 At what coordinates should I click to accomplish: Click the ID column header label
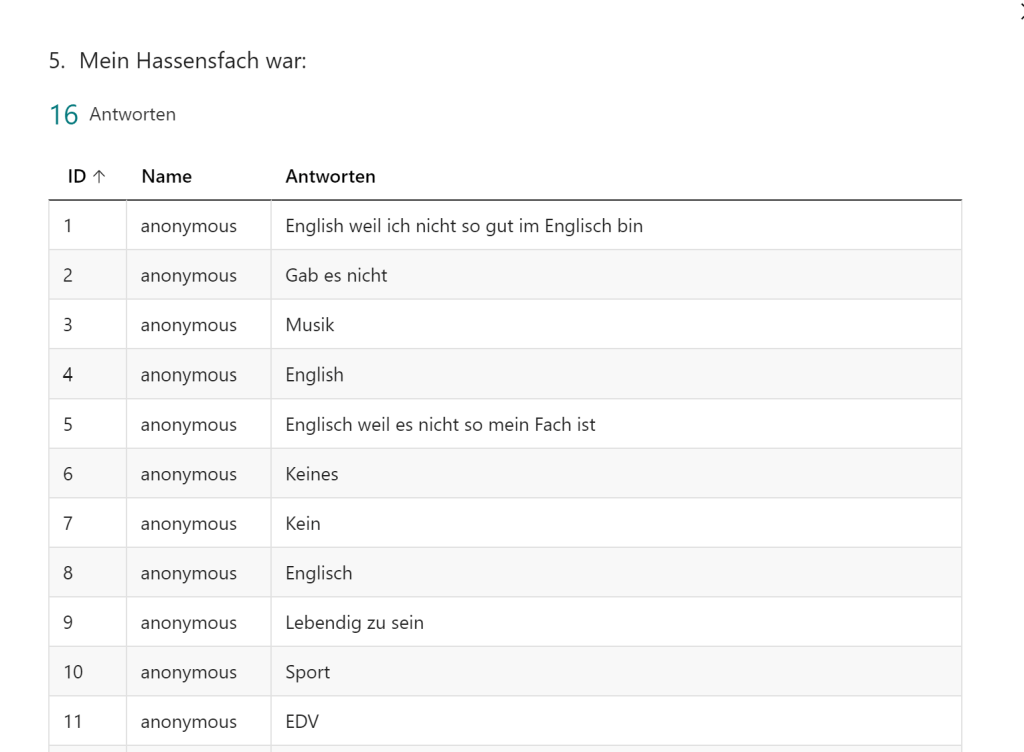pos(76,177)
